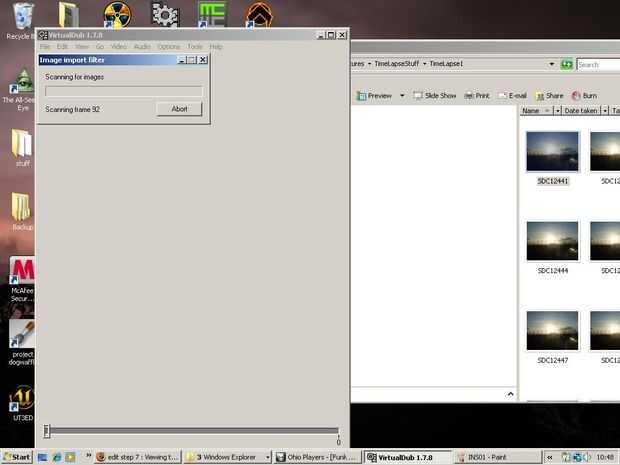Expand quick launch overflow chevron
Image resolution: width=620 pixels, height=465 pixels.
coord(89,456)
